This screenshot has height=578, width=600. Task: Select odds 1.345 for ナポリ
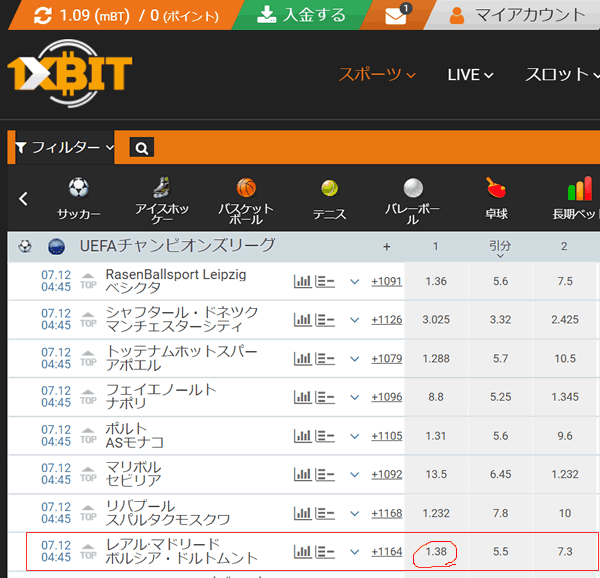point(565,397)
